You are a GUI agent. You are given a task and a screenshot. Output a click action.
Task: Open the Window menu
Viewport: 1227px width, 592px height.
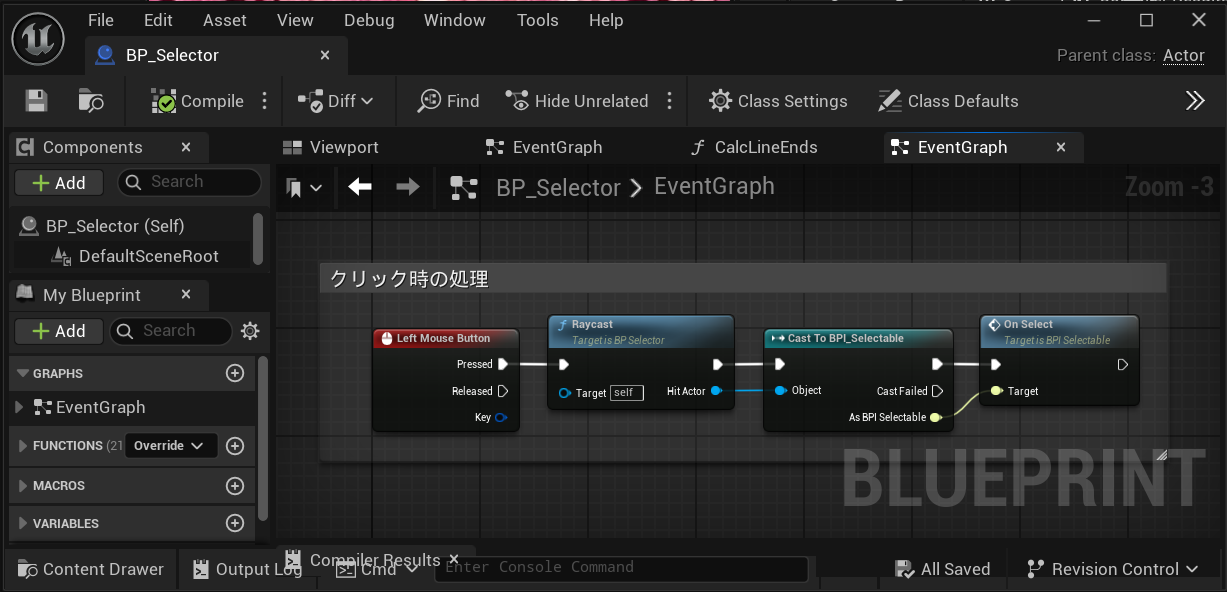455,20
